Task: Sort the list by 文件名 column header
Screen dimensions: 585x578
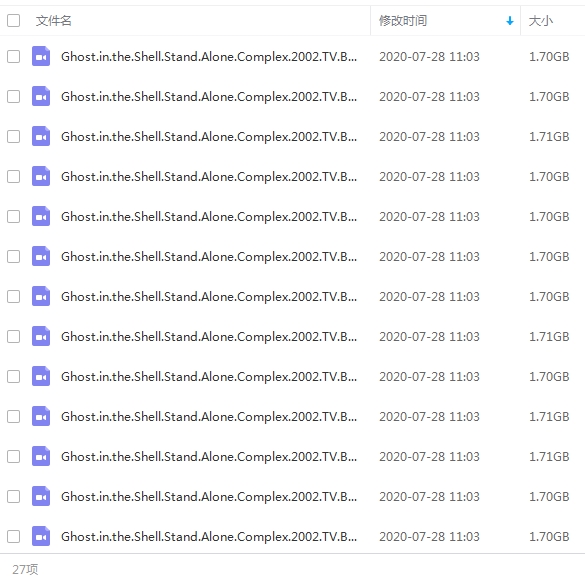Action: pos(53,21)
